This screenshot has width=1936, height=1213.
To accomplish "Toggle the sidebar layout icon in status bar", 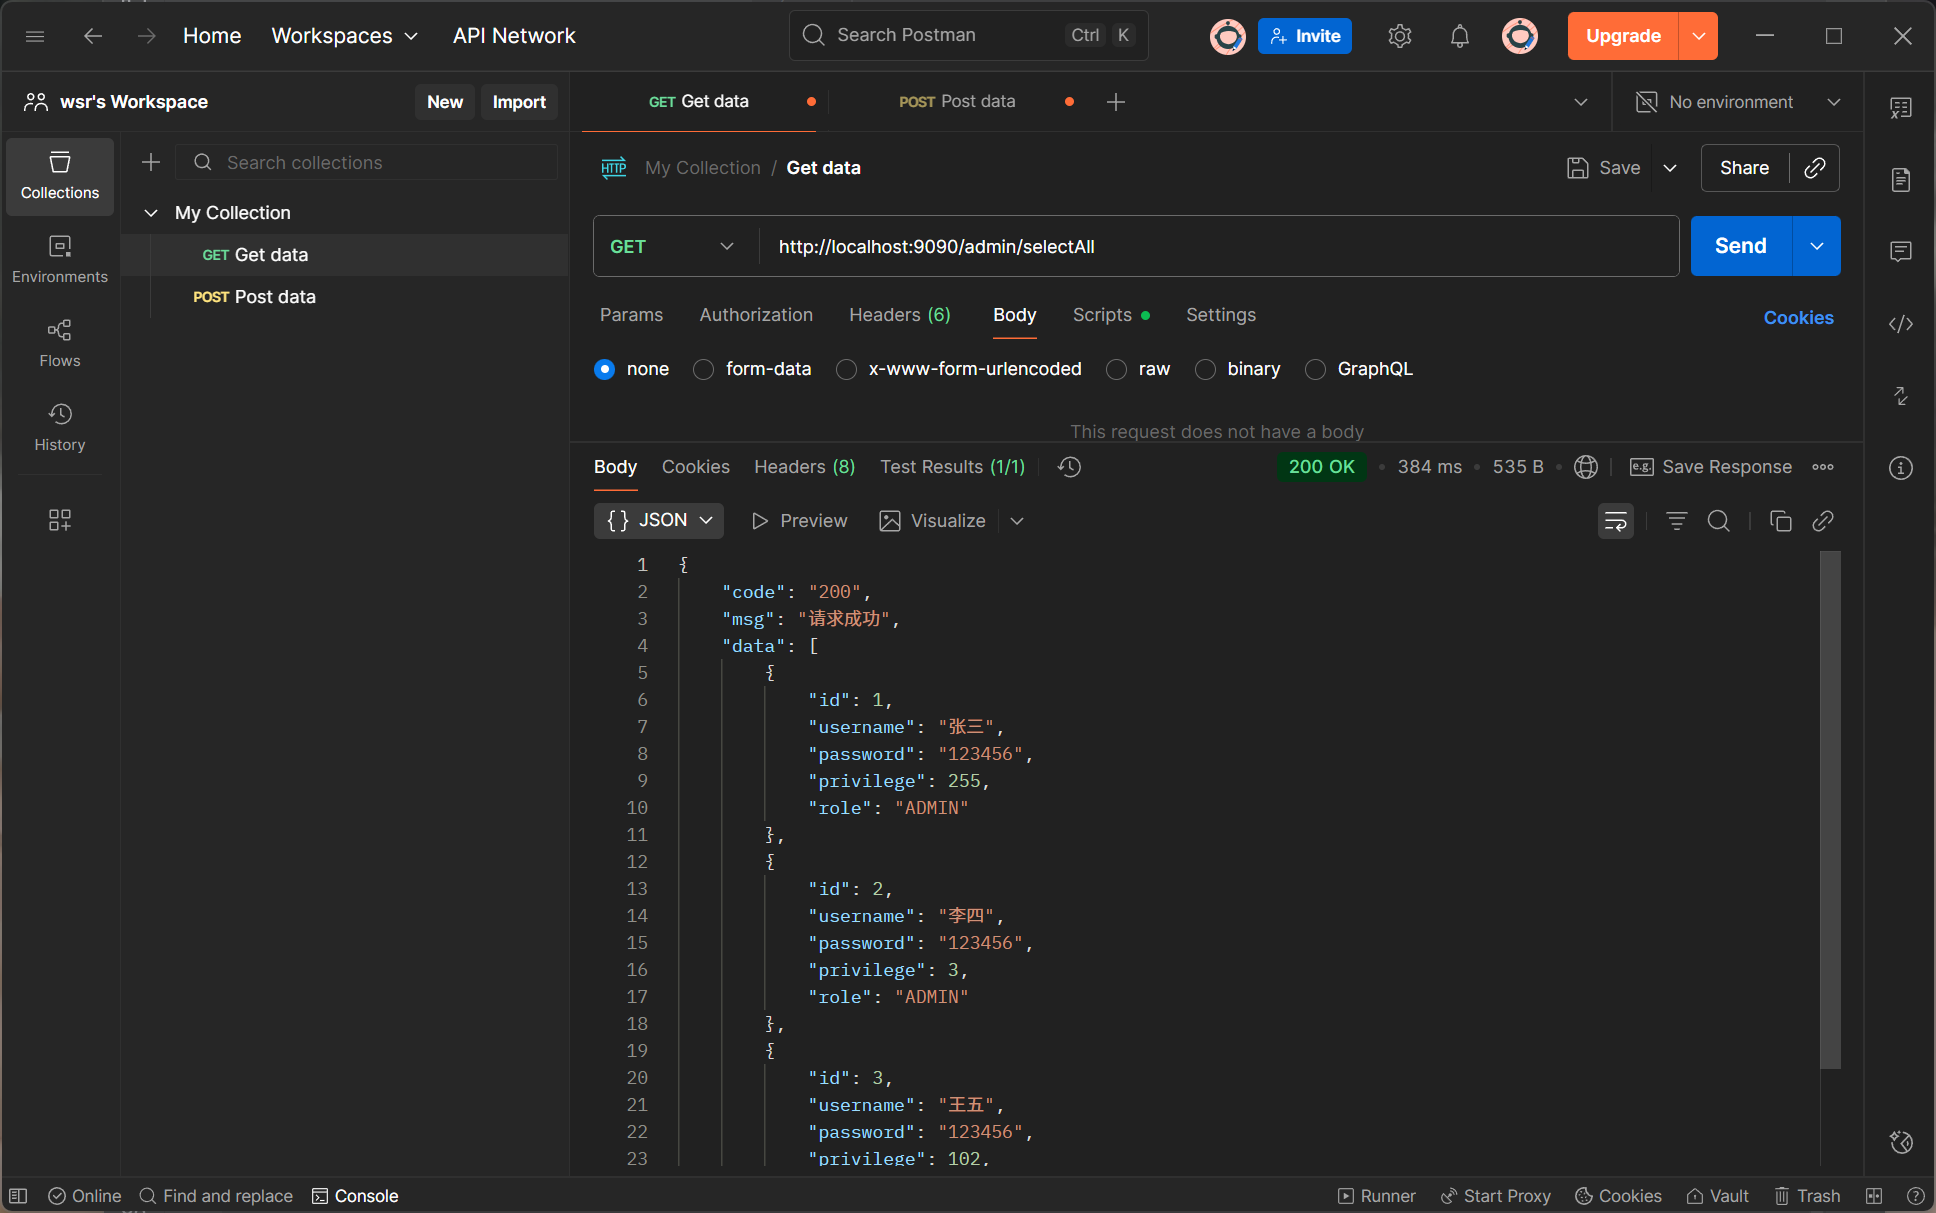I will [x=18, y=1196].
